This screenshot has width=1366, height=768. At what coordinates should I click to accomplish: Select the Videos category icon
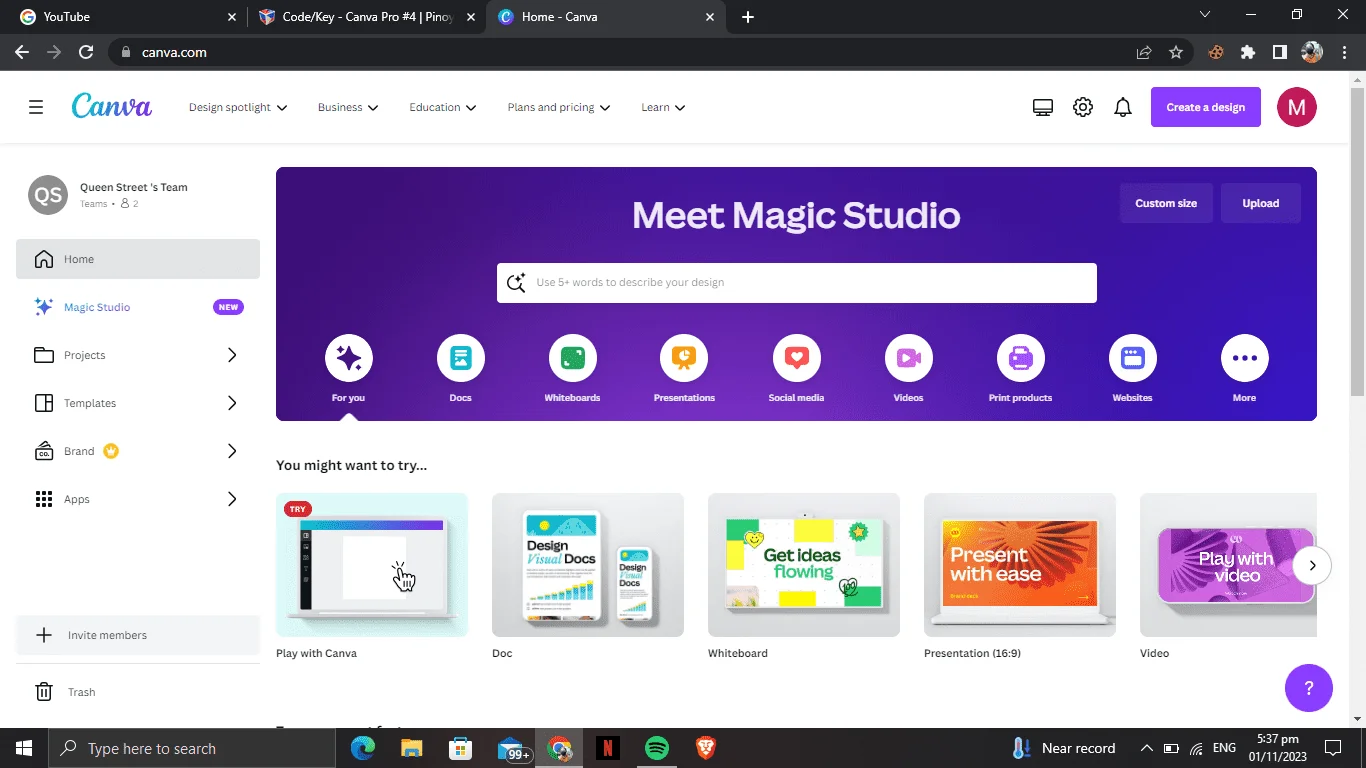point(908,358)
